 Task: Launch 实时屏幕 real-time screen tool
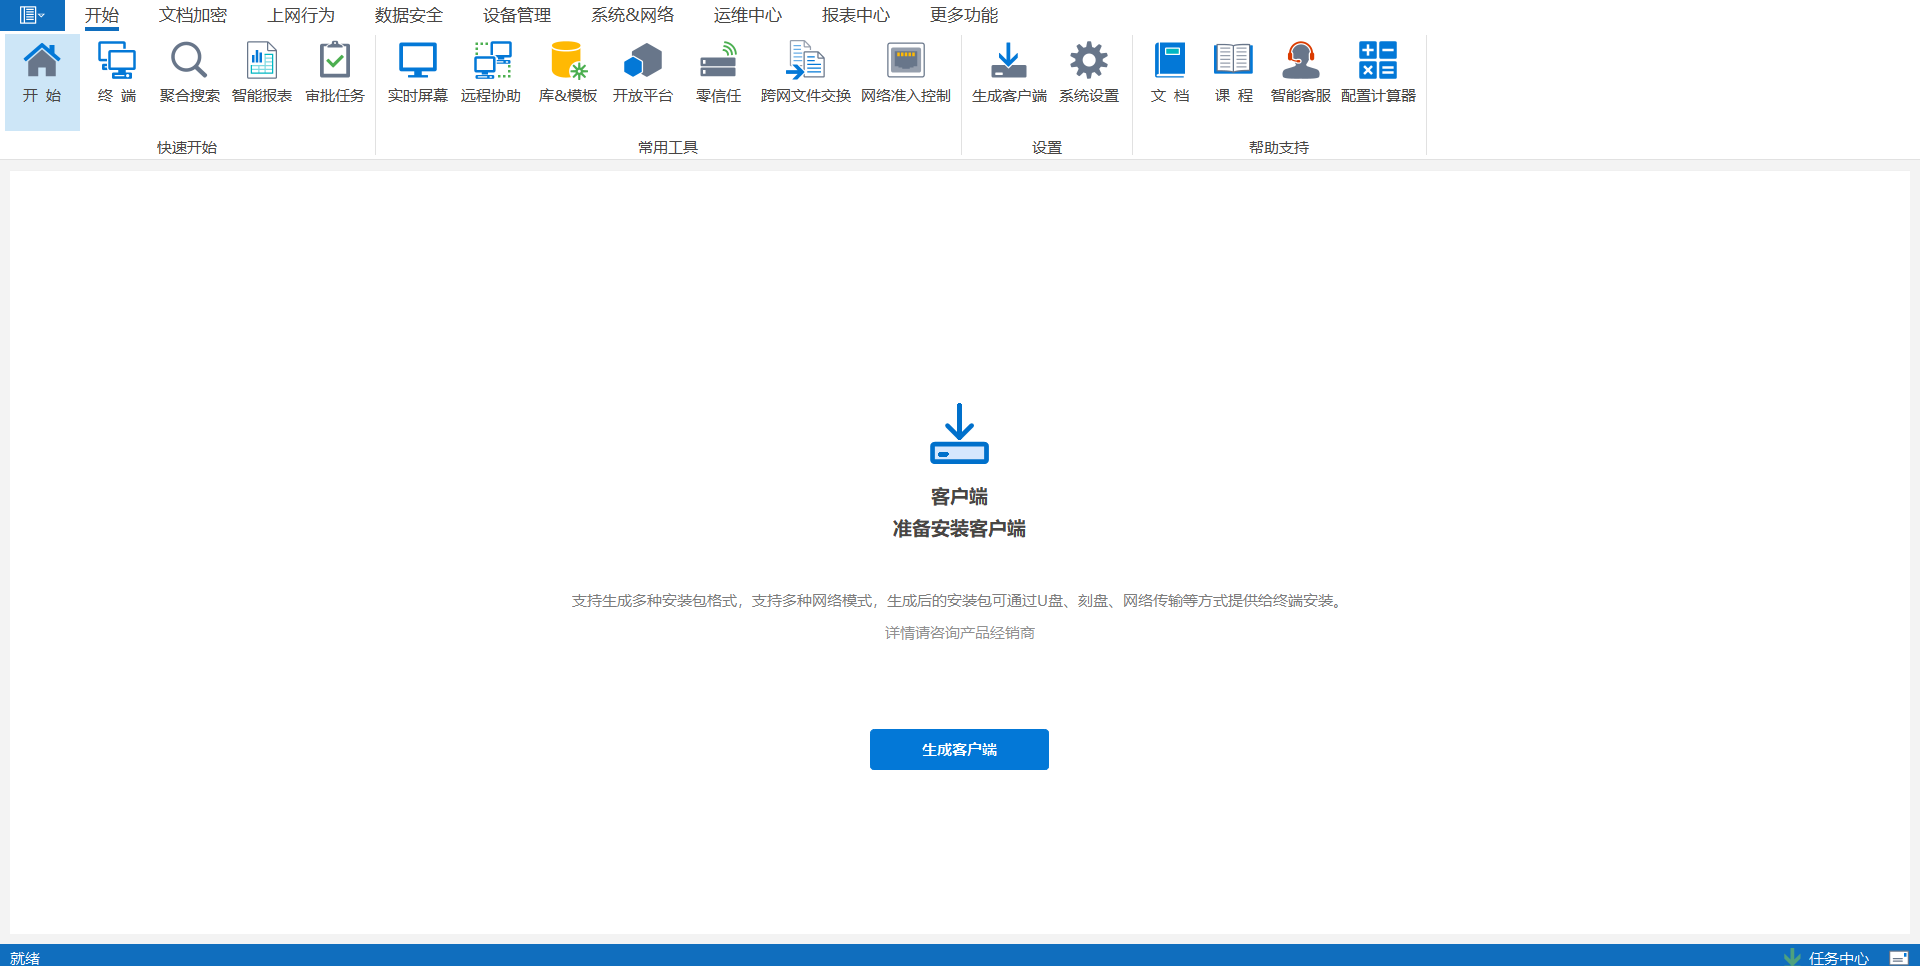point(418,62)
